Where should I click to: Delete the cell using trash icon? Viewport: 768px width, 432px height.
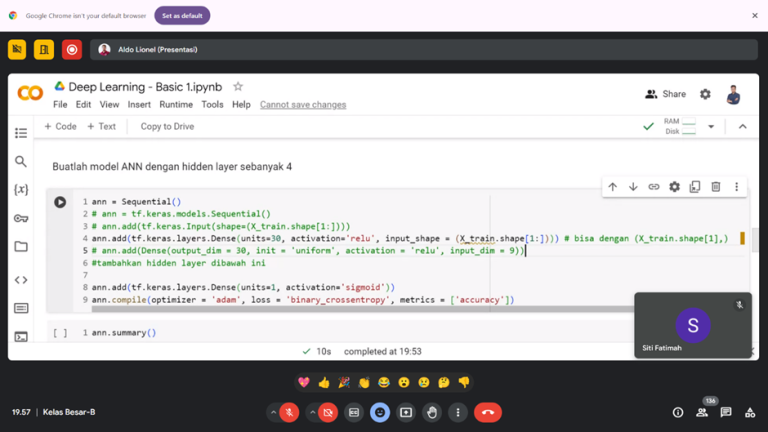(716, 187)
